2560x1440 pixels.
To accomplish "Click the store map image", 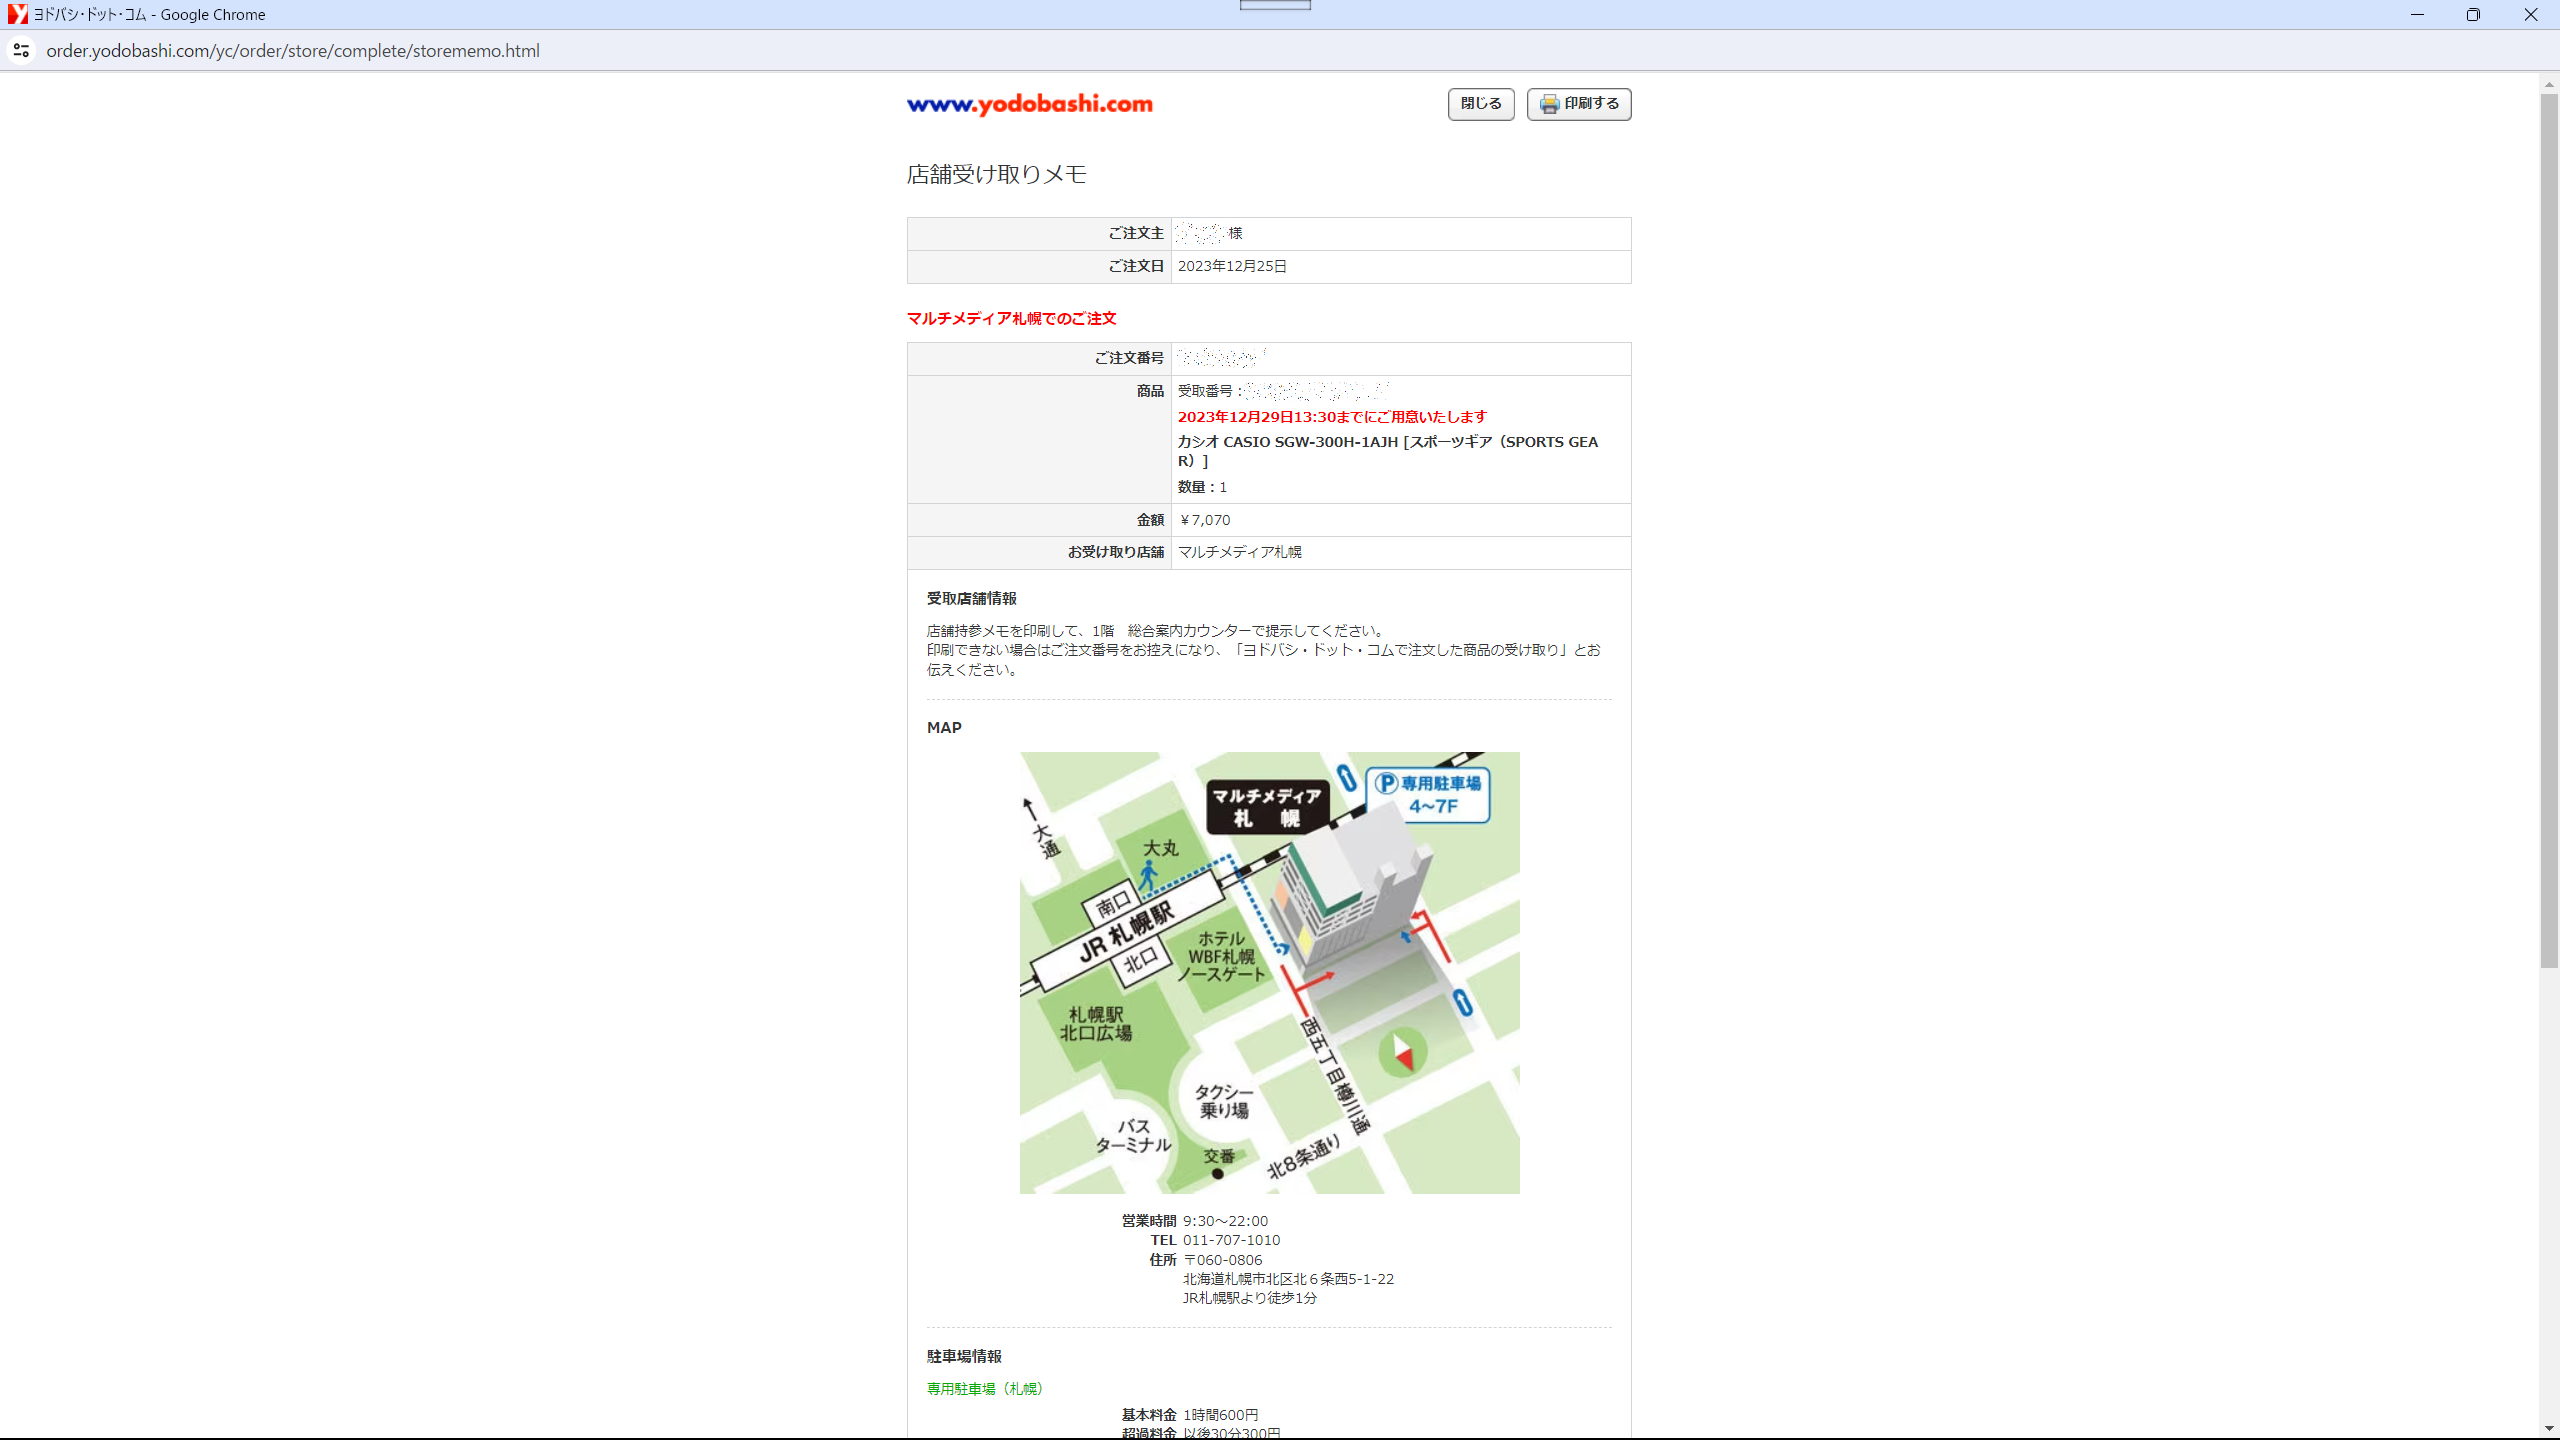I will tap(1269, 972).
